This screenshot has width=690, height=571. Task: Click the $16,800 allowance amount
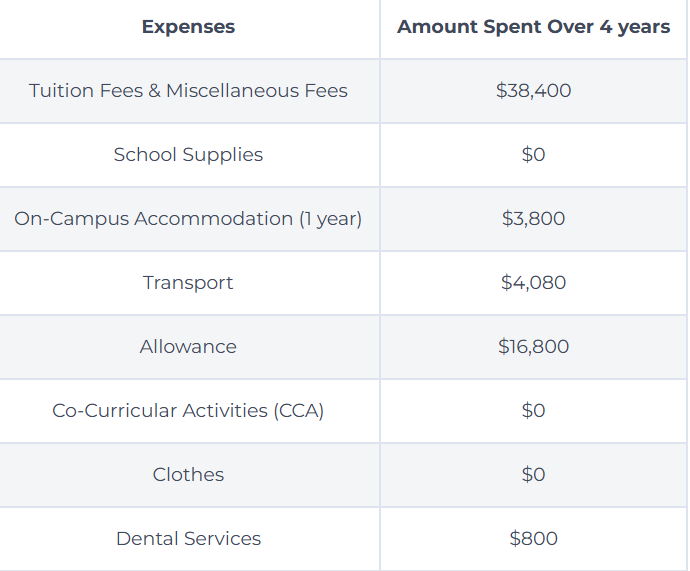click(533, 347)
